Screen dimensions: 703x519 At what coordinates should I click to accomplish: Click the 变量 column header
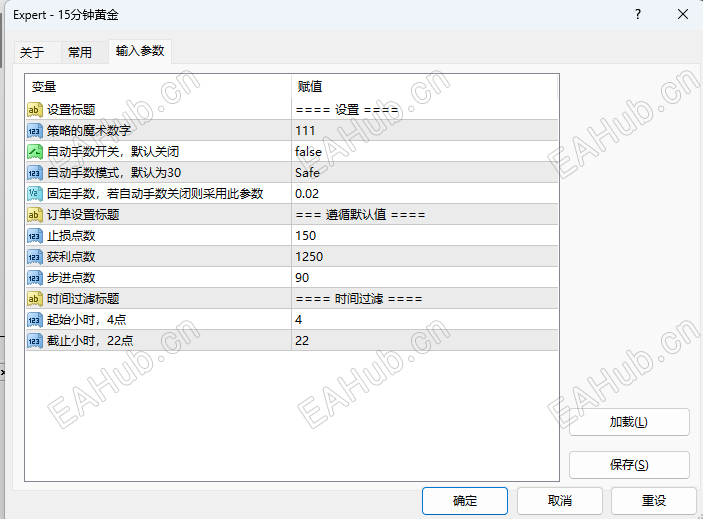coord(158,86)
